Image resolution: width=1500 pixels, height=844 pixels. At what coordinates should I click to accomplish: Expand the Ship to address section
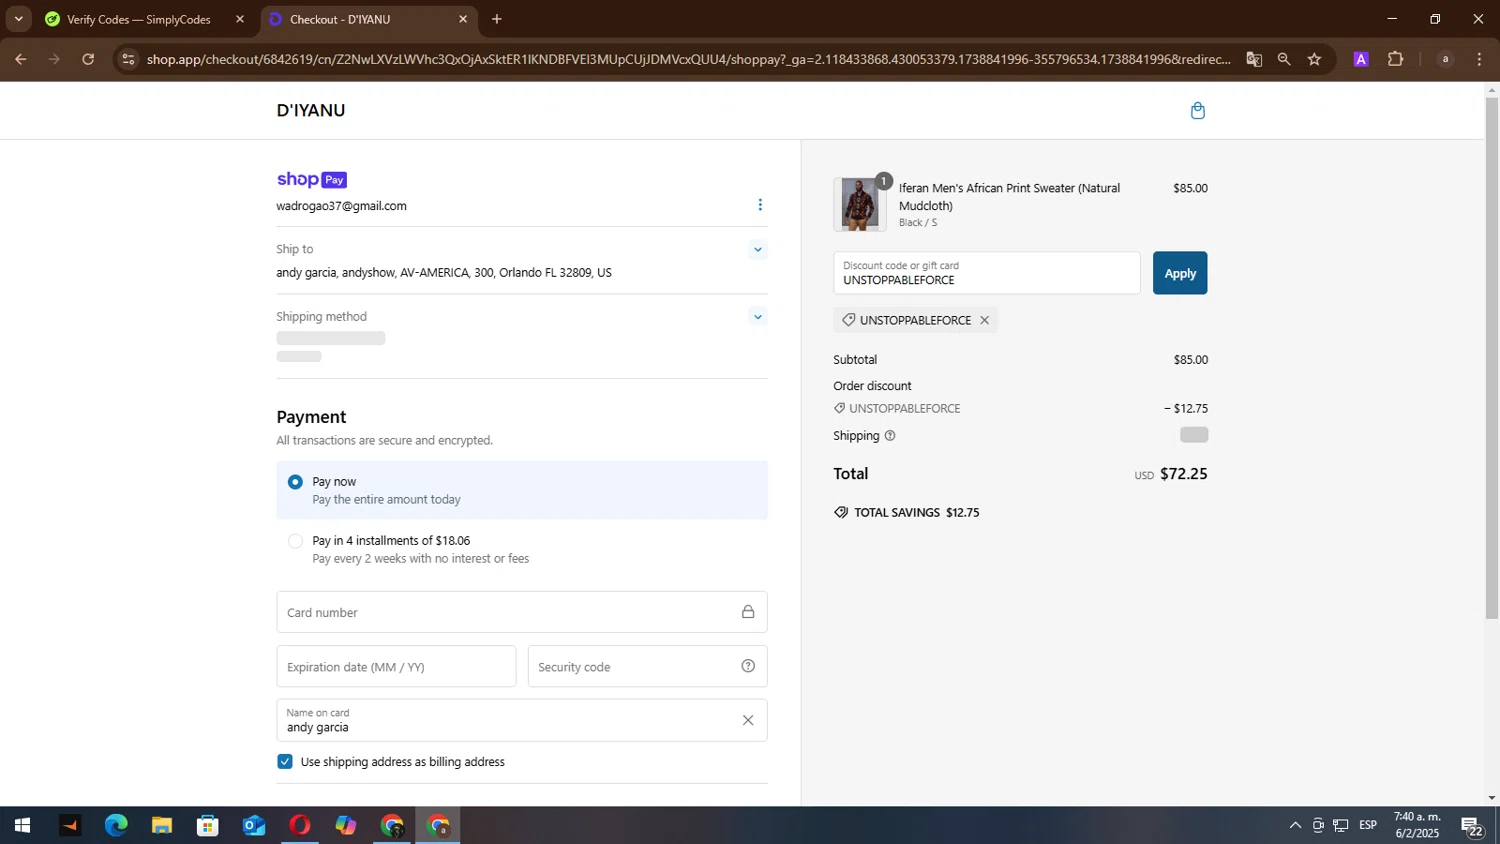point(758,250)
